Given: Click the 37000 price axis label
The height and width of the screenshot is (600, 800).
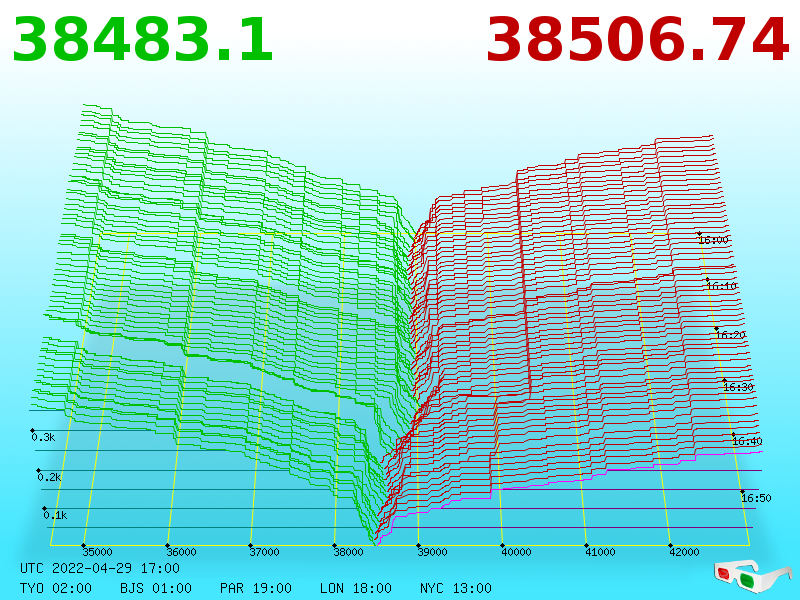Looking at the screenshot, I should [x=264, y=552].
